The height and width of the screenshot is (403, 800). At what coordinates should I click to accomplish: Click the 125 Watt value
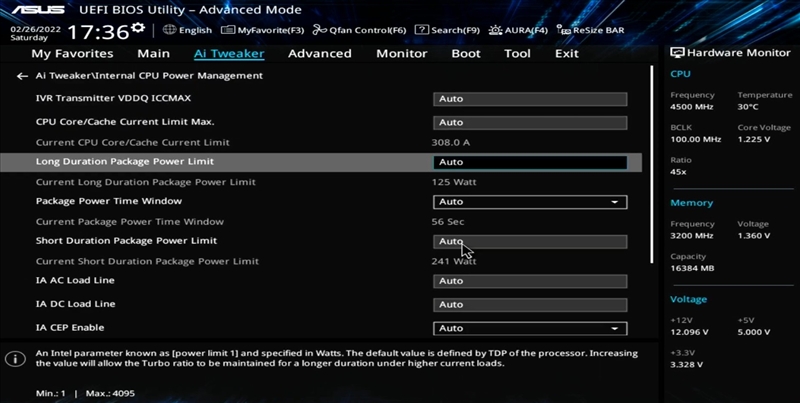[x=454, y=182]
